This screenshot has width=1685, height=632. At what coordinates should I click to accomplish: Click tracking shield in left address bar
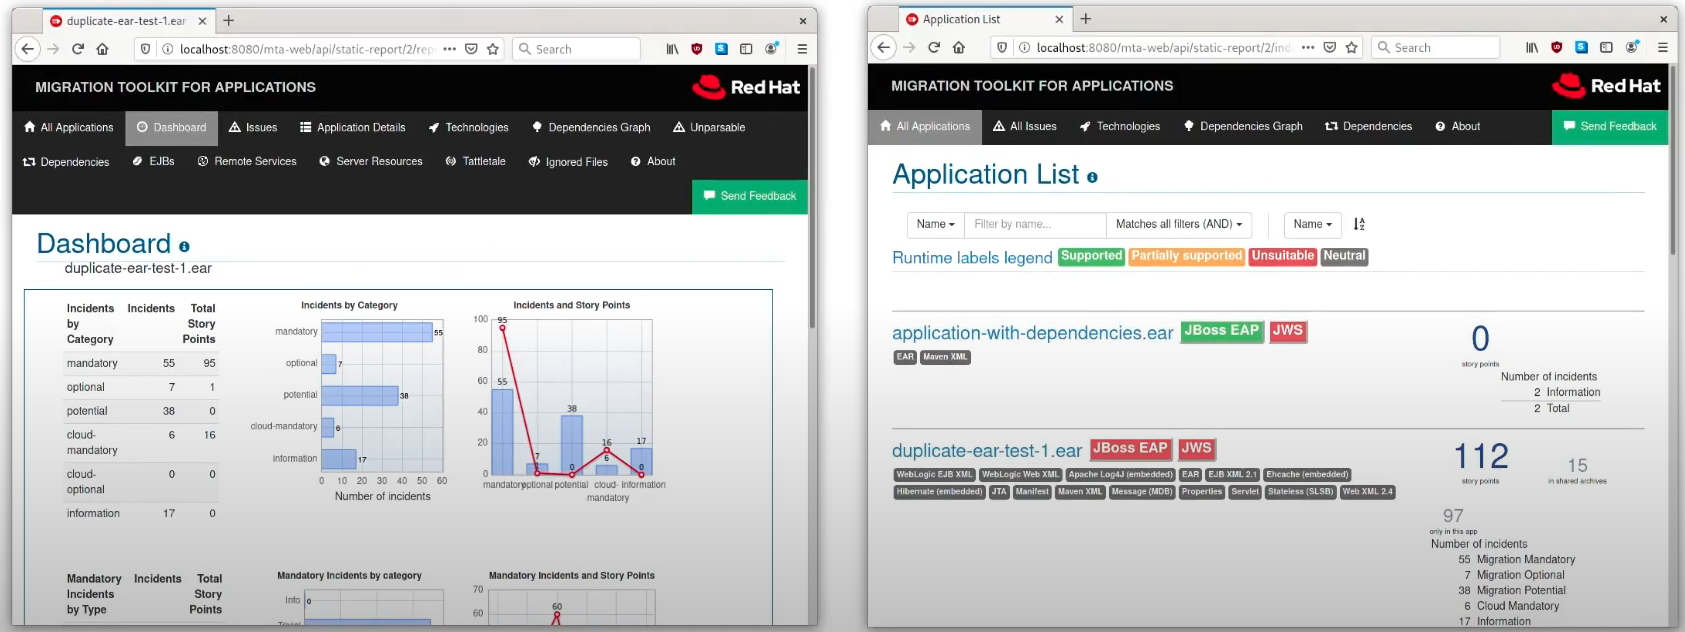pyautogui.click(x=146, y=48)
